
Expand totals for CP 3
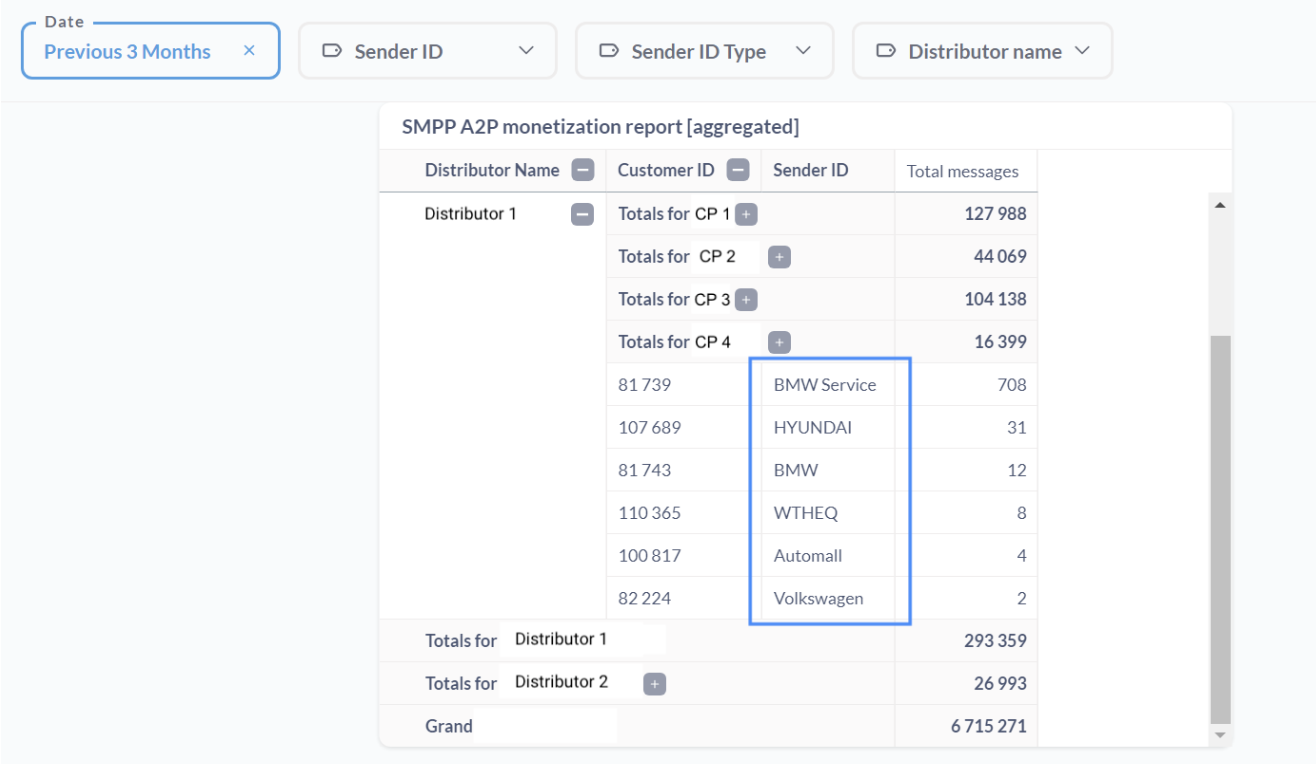click(x=746, y=300)
